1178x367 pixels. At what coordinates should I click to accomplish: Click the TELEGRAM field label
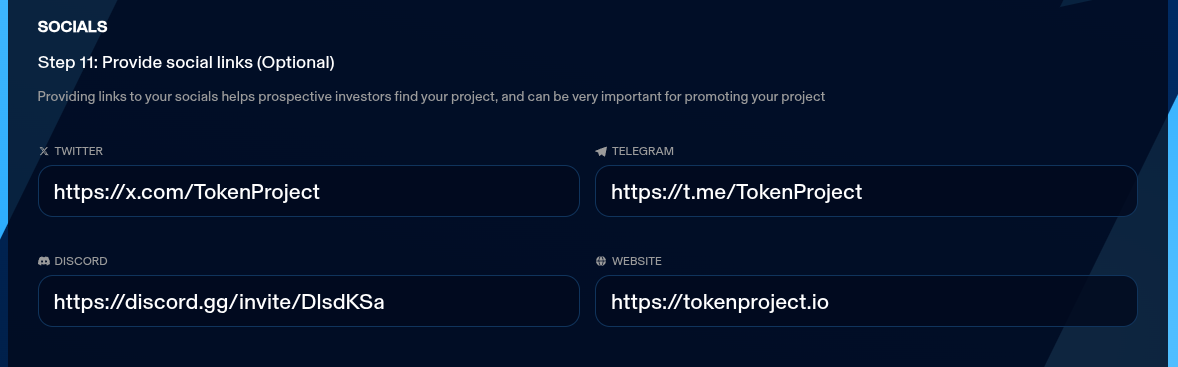tap(642, 151)
